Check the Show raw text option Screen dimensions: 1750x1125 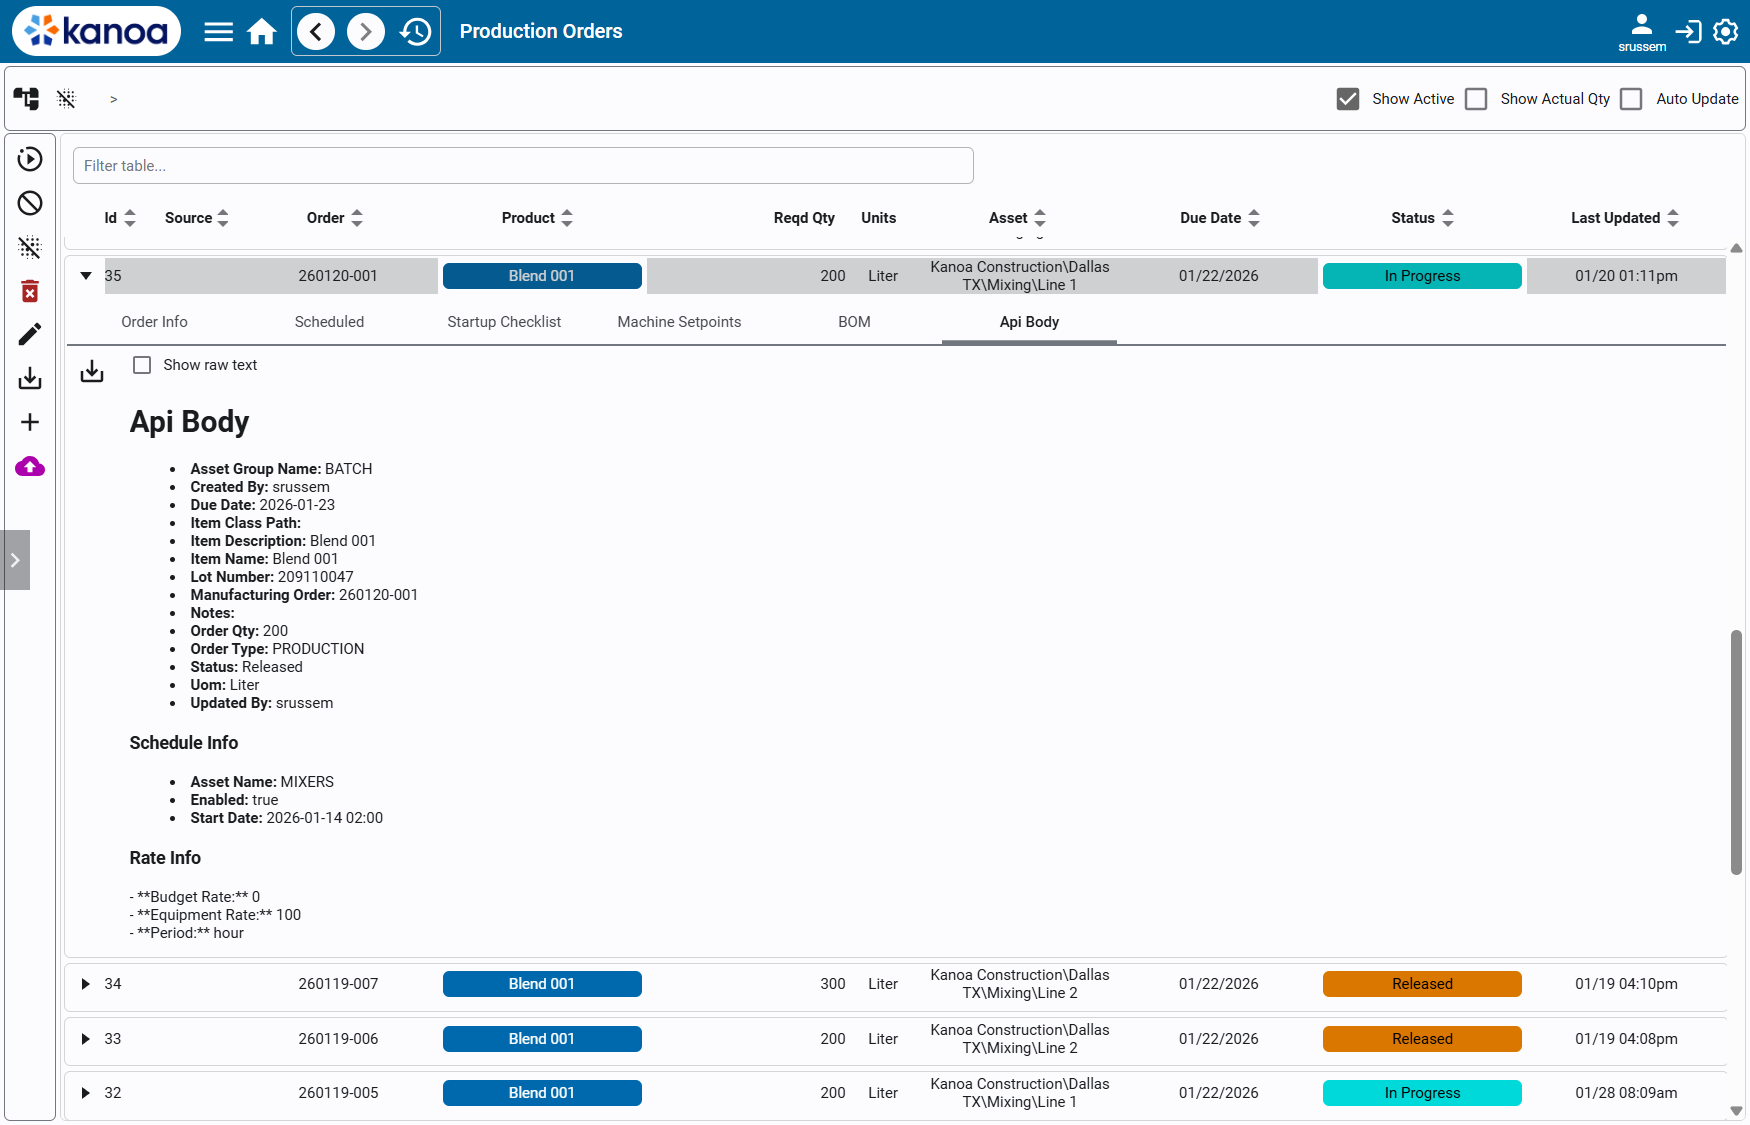[141, 365]
